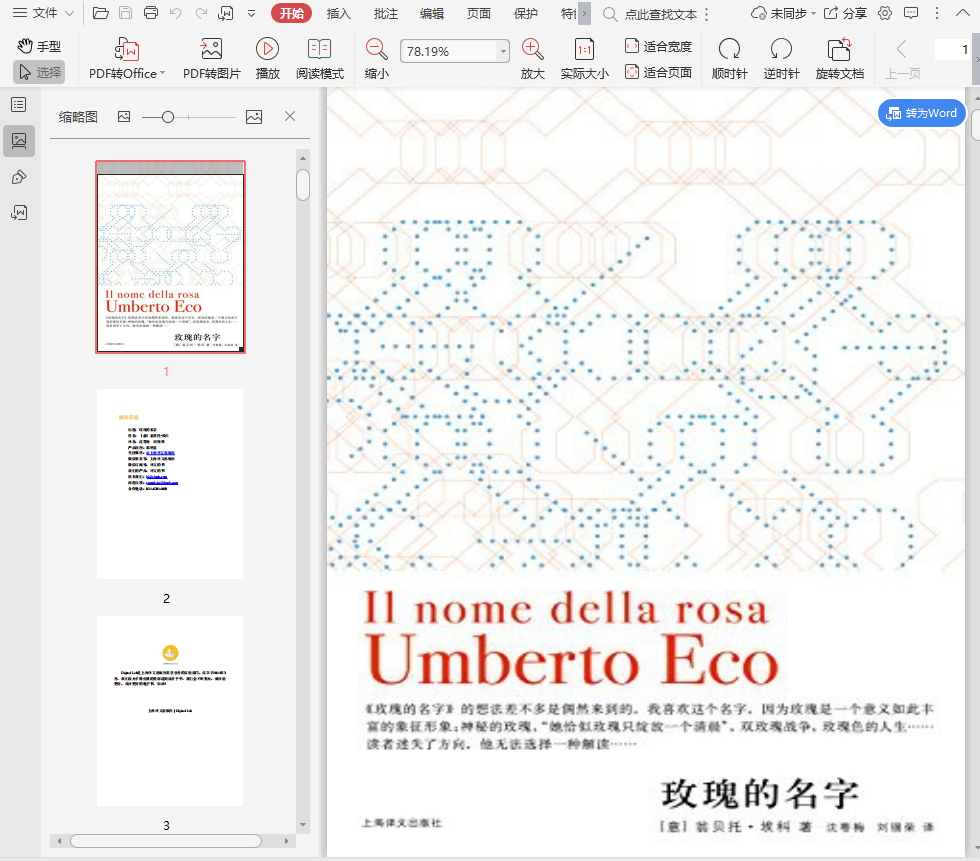
Task: Open the 文件 menu
Action: coord(36,13)
